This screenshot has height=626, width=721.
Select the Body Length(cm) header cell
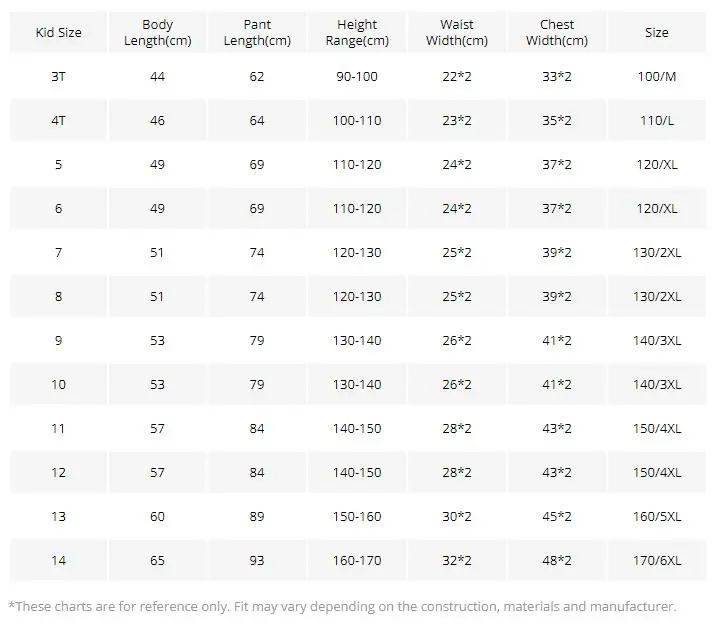tap(157, 33)
